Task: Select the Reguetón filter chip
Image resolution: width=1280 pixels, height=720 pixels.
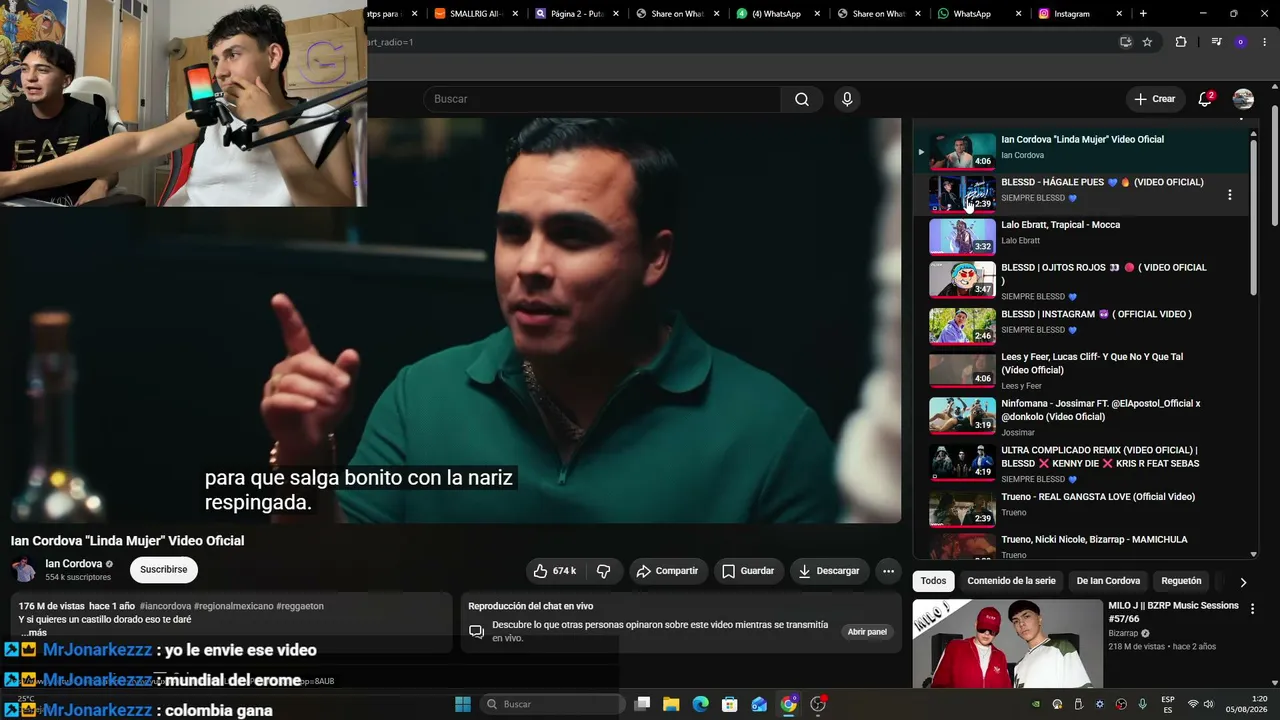Action: tap(1181, 581)
